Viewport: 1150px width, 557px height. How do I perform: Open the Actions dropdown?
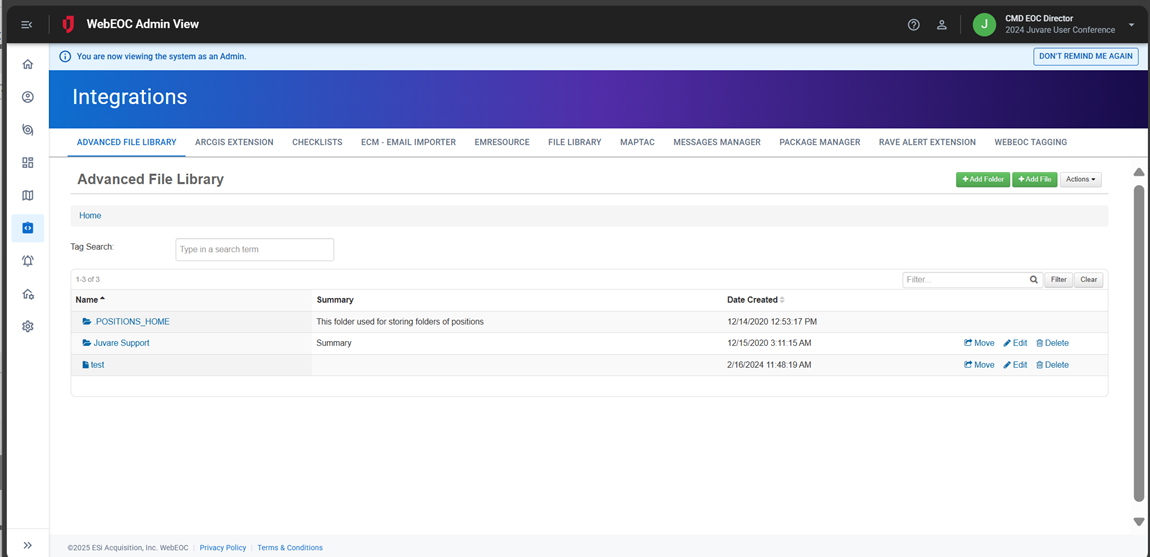tap(1080, 180)
